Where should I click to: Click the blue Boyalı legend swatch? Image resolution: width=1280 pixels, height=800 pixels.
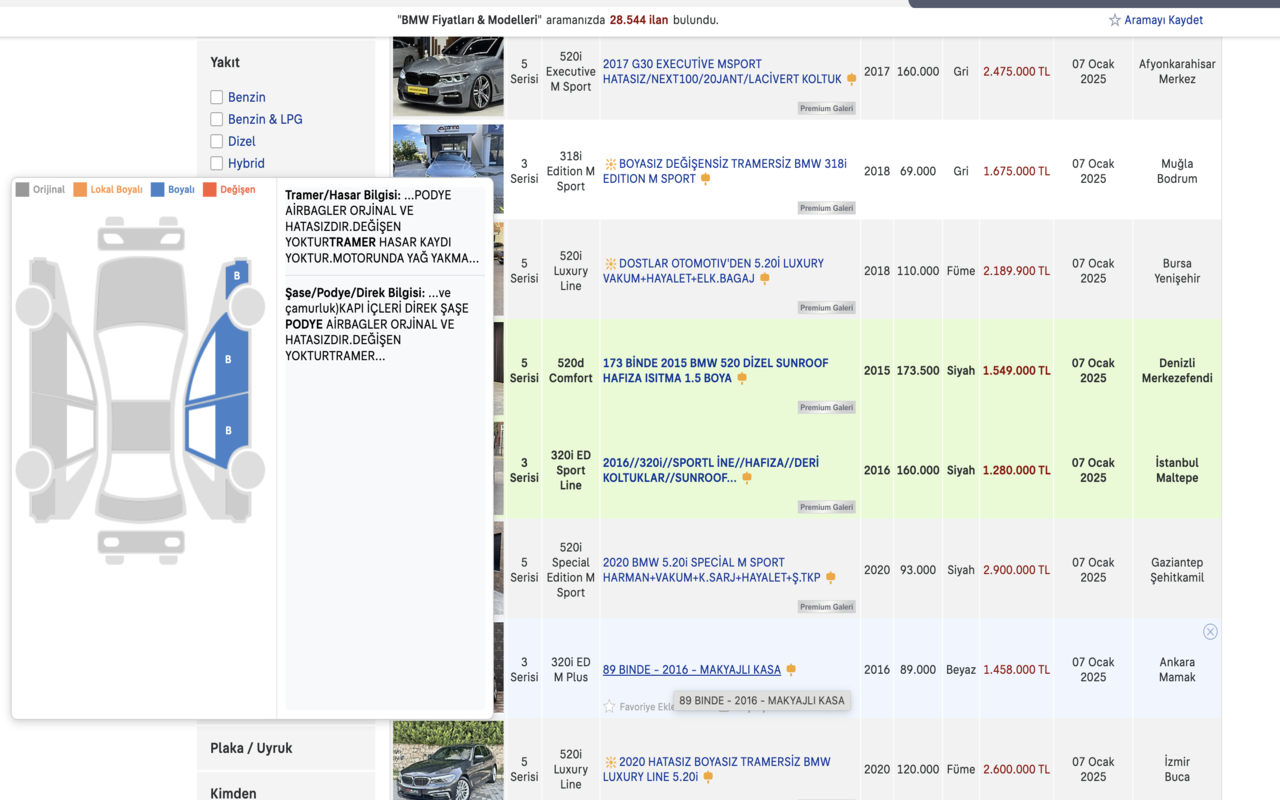tap(158, 190)
